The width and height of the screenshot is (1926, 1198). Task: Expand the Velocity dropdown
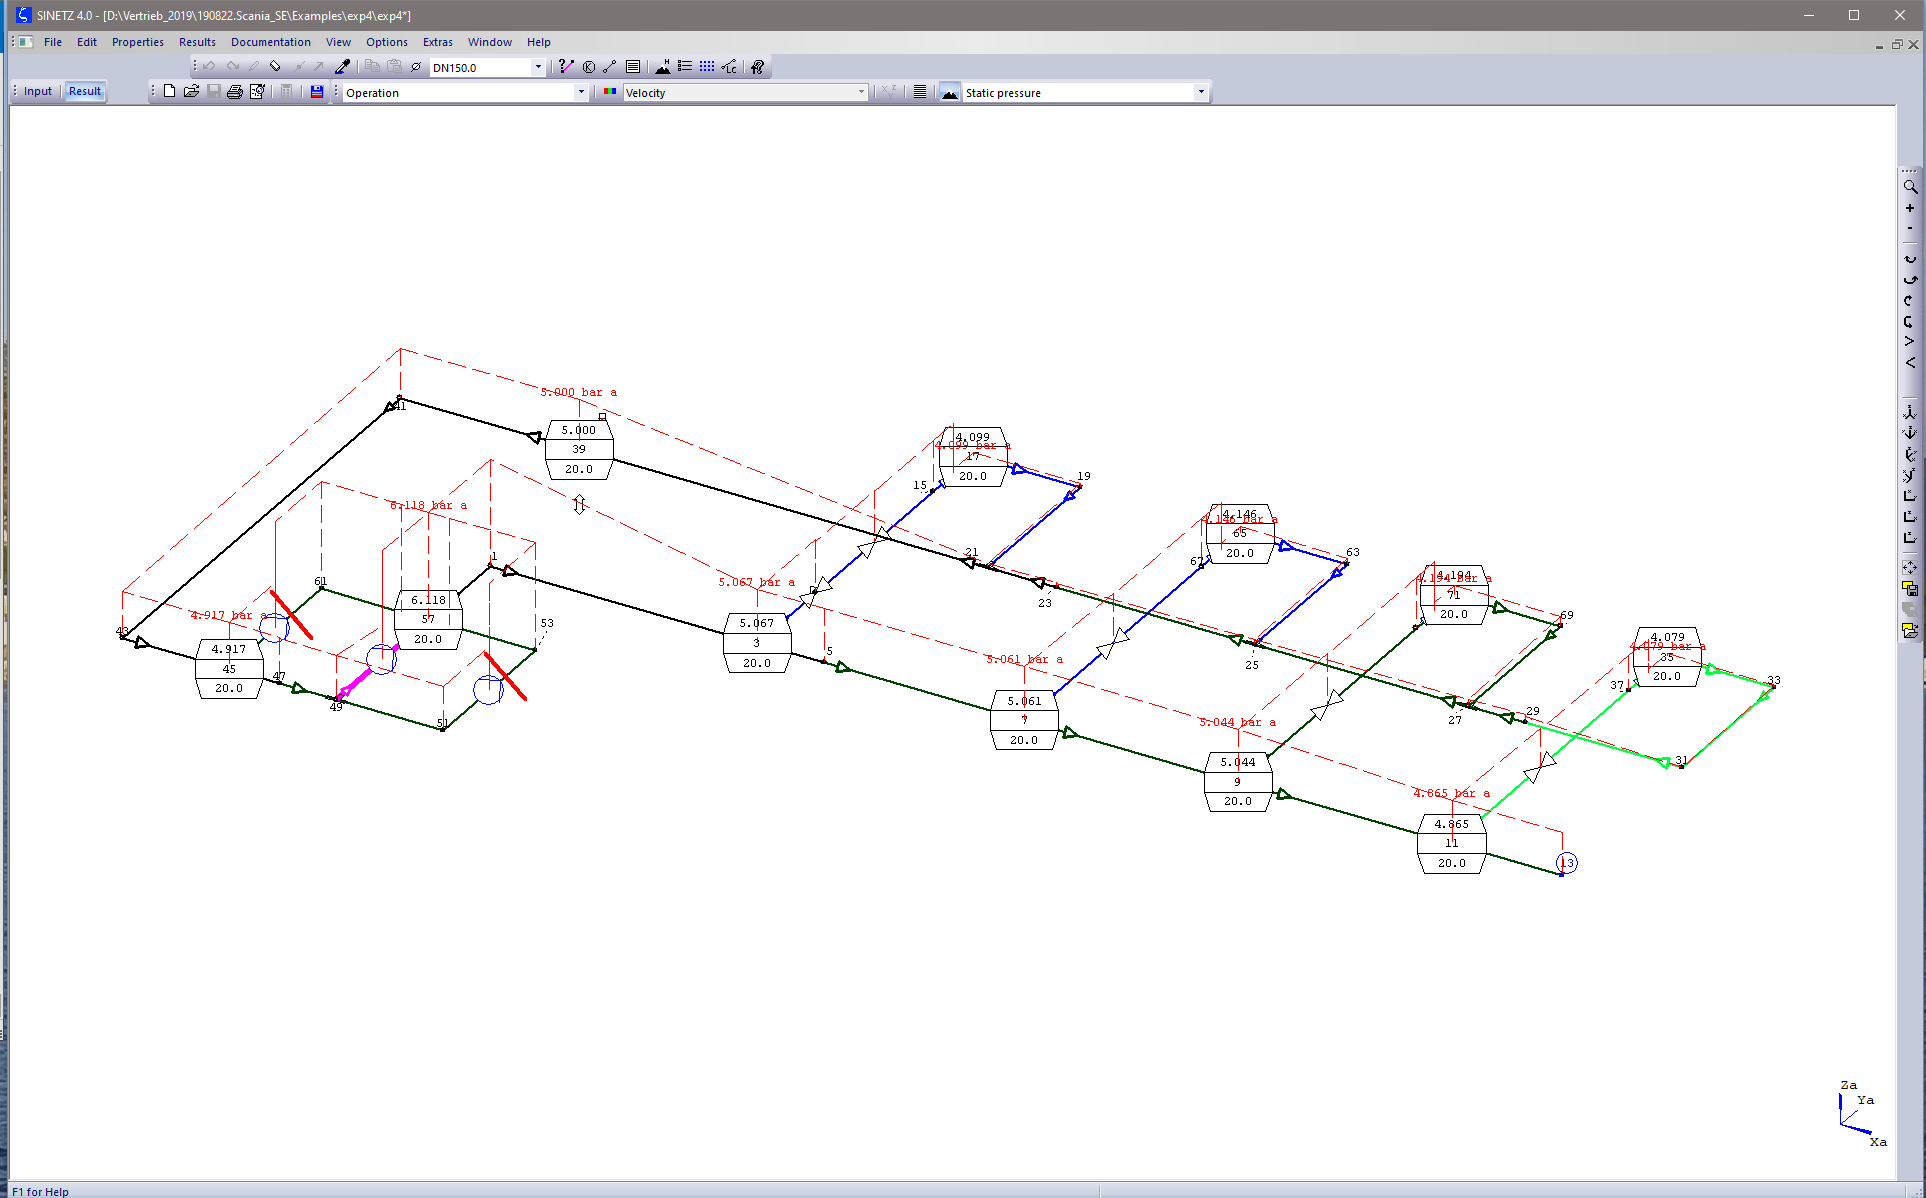click(861, 92)
